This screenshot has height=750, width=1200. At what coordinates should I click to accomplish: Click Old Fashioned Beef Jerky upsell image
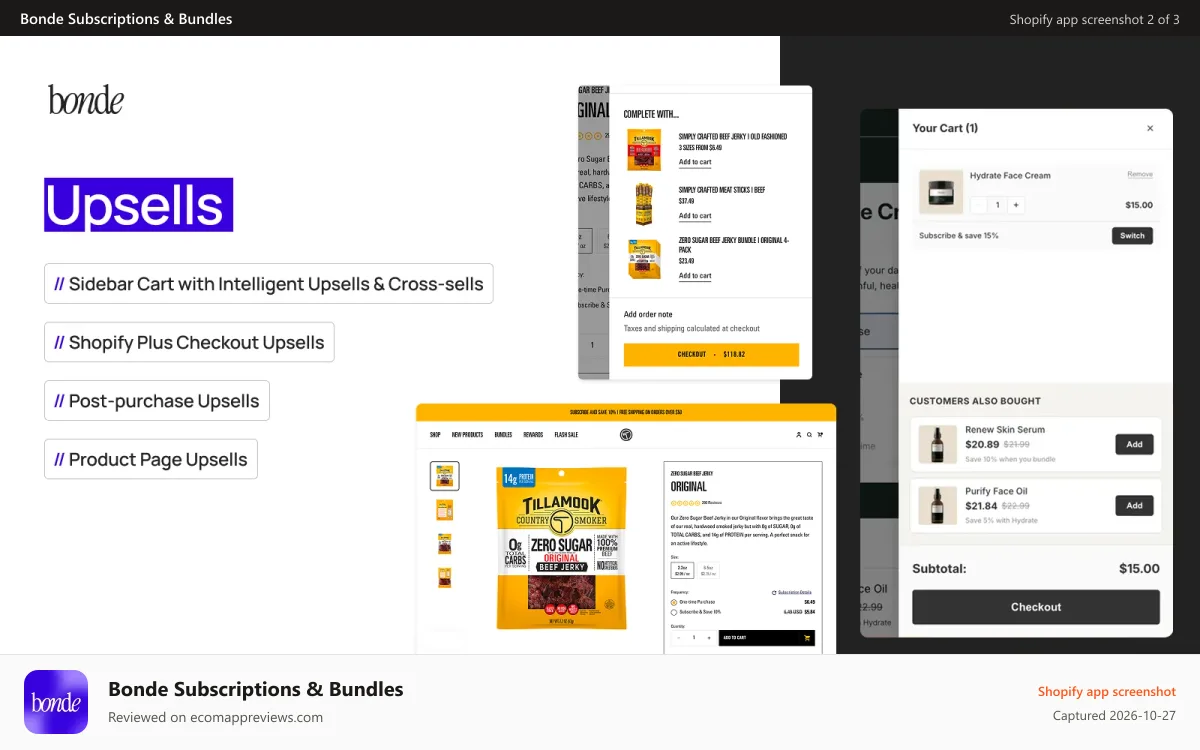[644, 150]
